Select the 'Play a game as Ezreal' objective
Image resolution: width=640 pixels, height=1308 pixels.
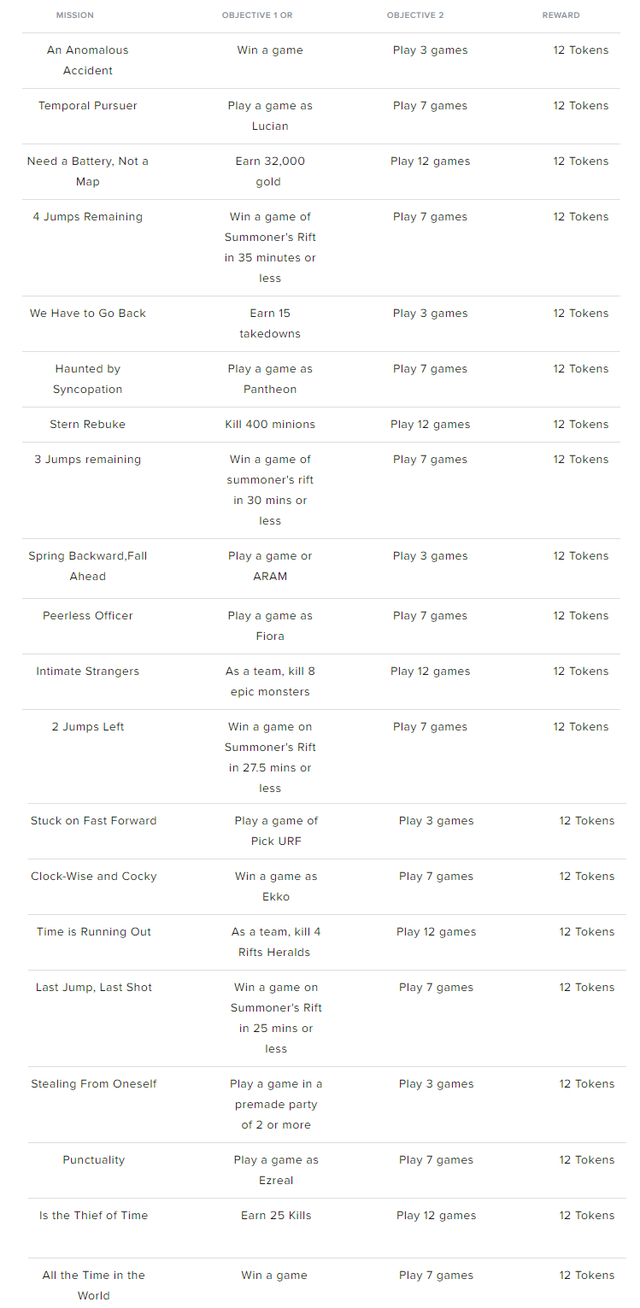click(276, 1170)
